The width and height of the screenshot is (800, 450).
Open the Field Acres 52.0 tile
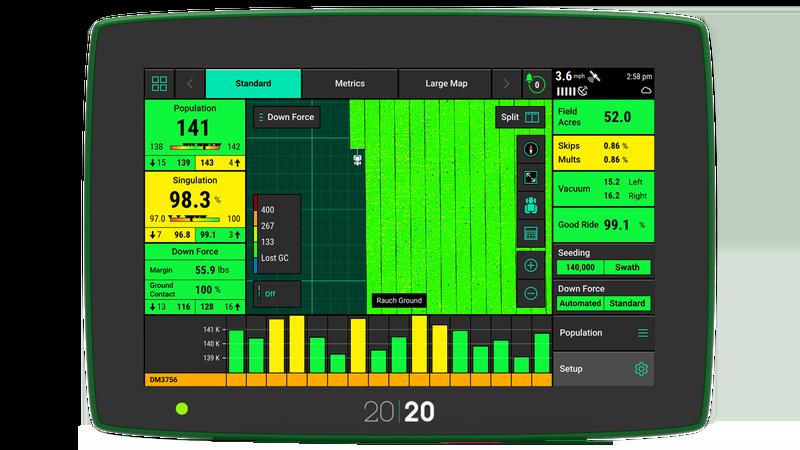coord(604,117)
